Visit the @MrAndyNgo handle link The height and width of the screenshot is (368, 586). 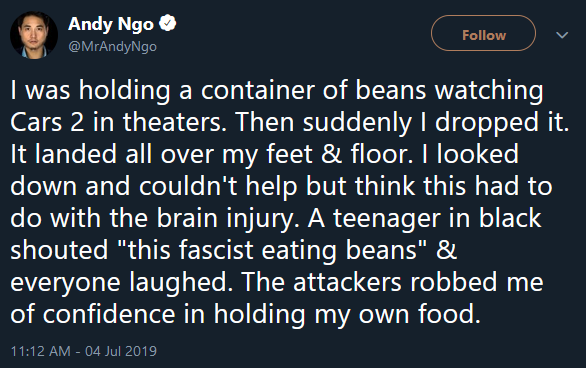click(112, 47)
